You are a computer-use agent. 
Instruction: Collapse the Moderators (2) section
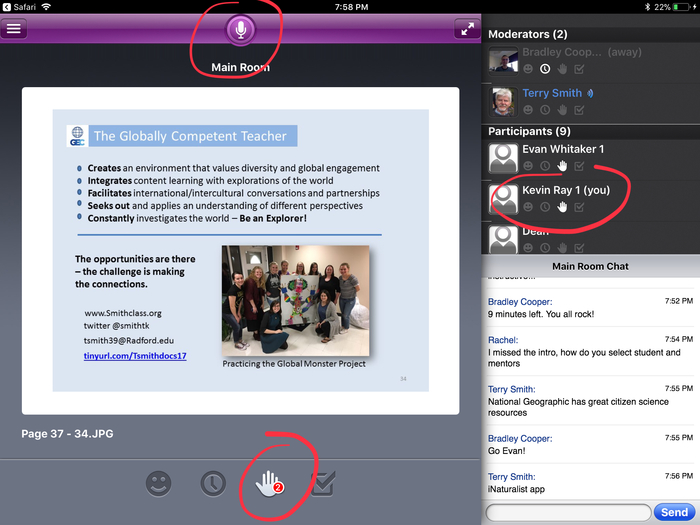pos(525,34)
